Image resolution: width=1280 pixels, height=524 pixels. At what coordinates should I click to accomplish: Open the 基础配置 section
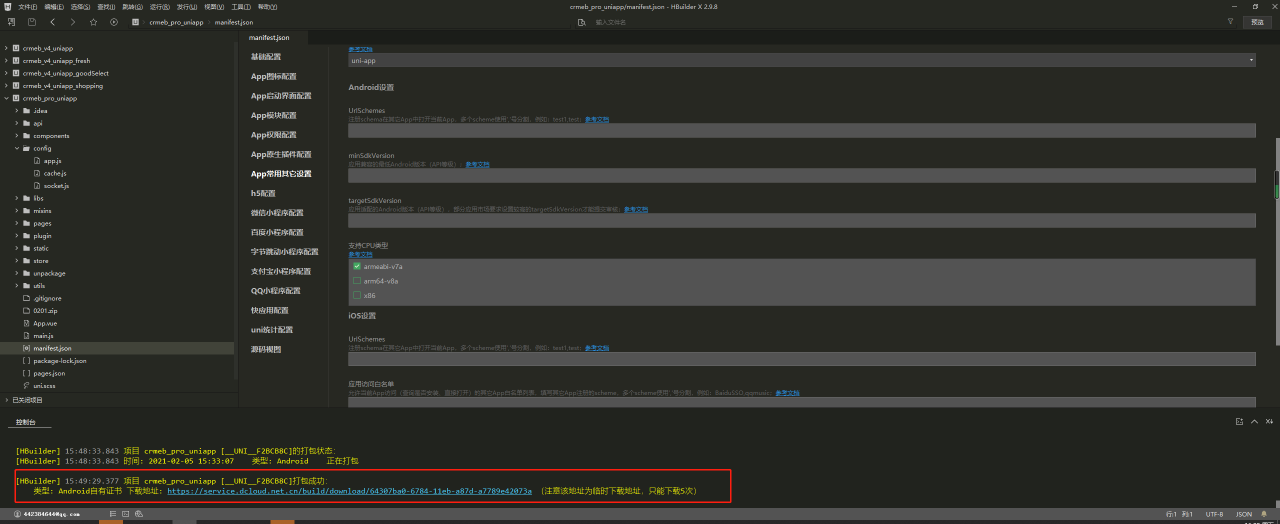[266, 57]
